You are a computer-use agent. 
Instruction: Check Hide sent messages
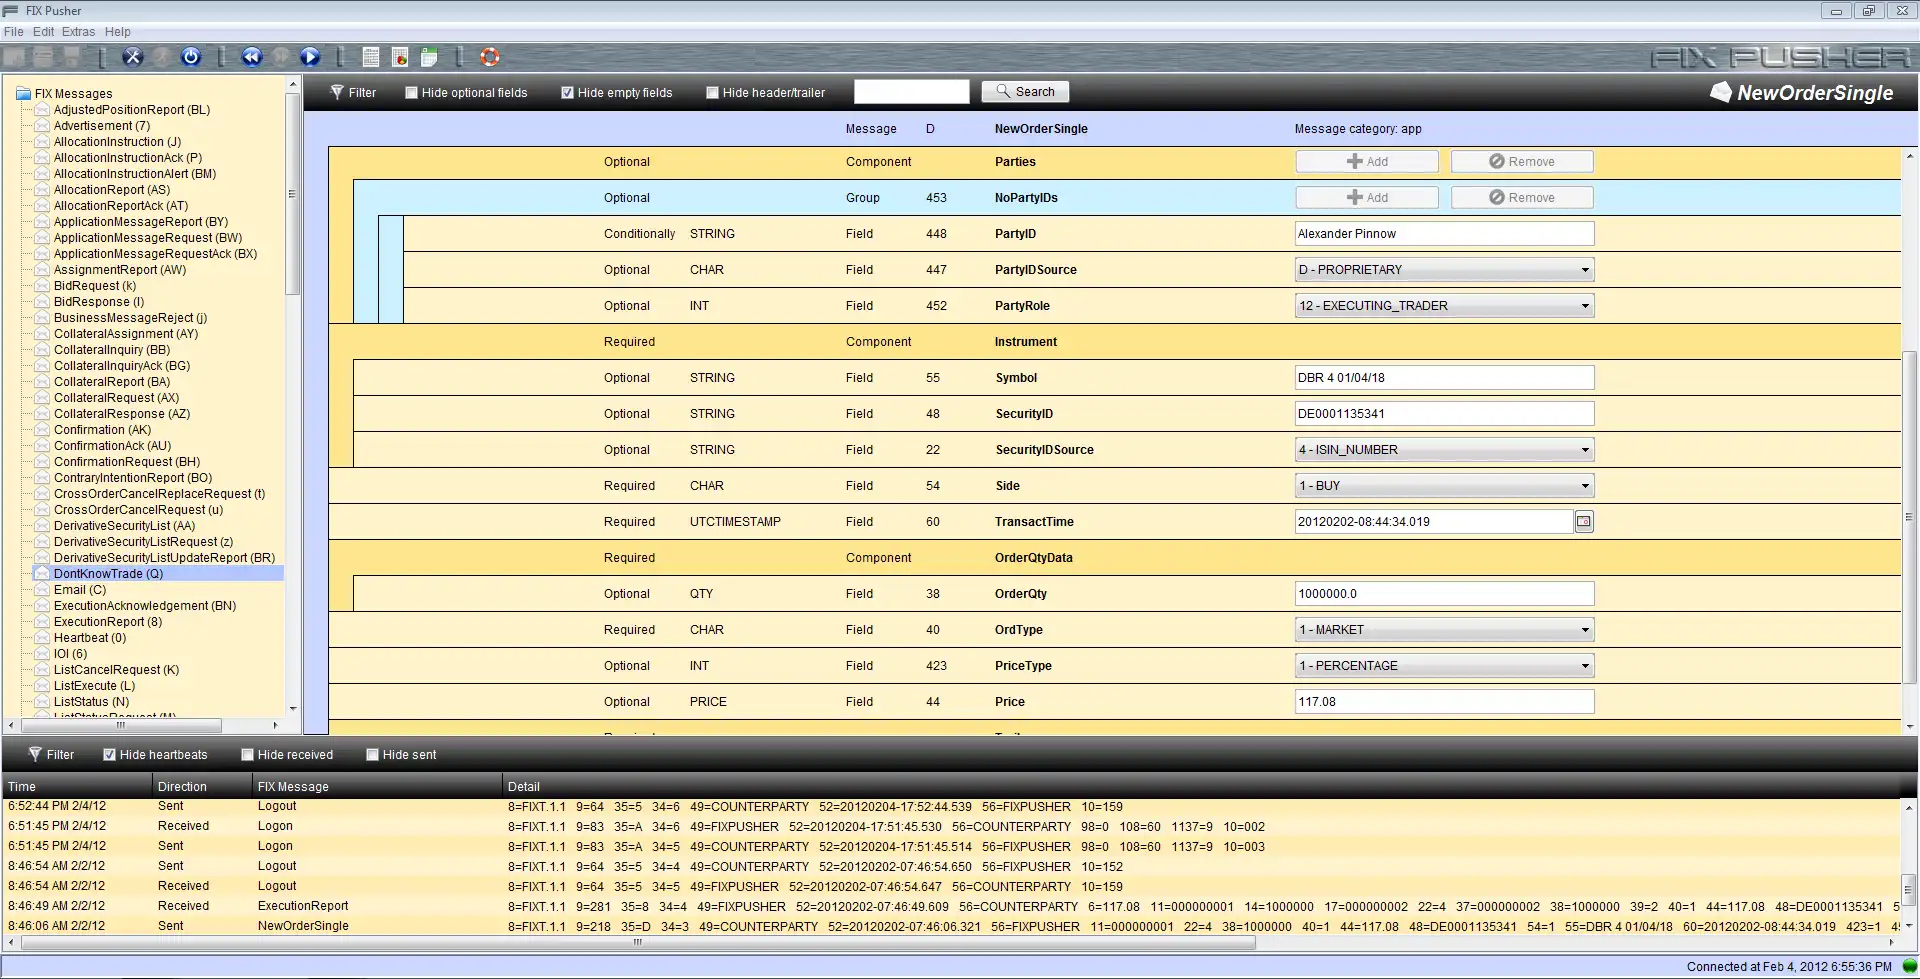tap(372, 755)
